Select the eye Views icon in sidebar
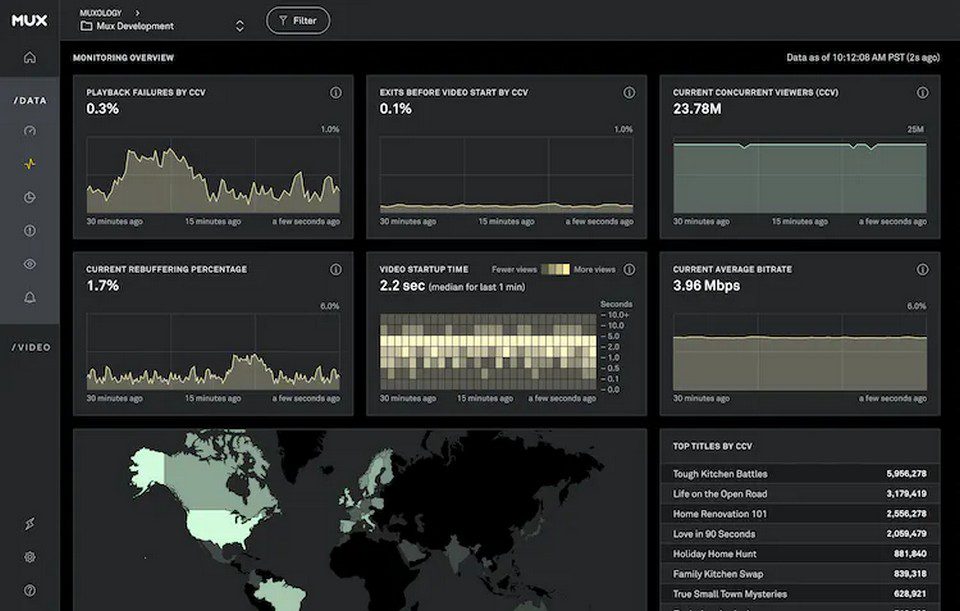This screenshot has height=611, width=960. click(x=29, y=263)
